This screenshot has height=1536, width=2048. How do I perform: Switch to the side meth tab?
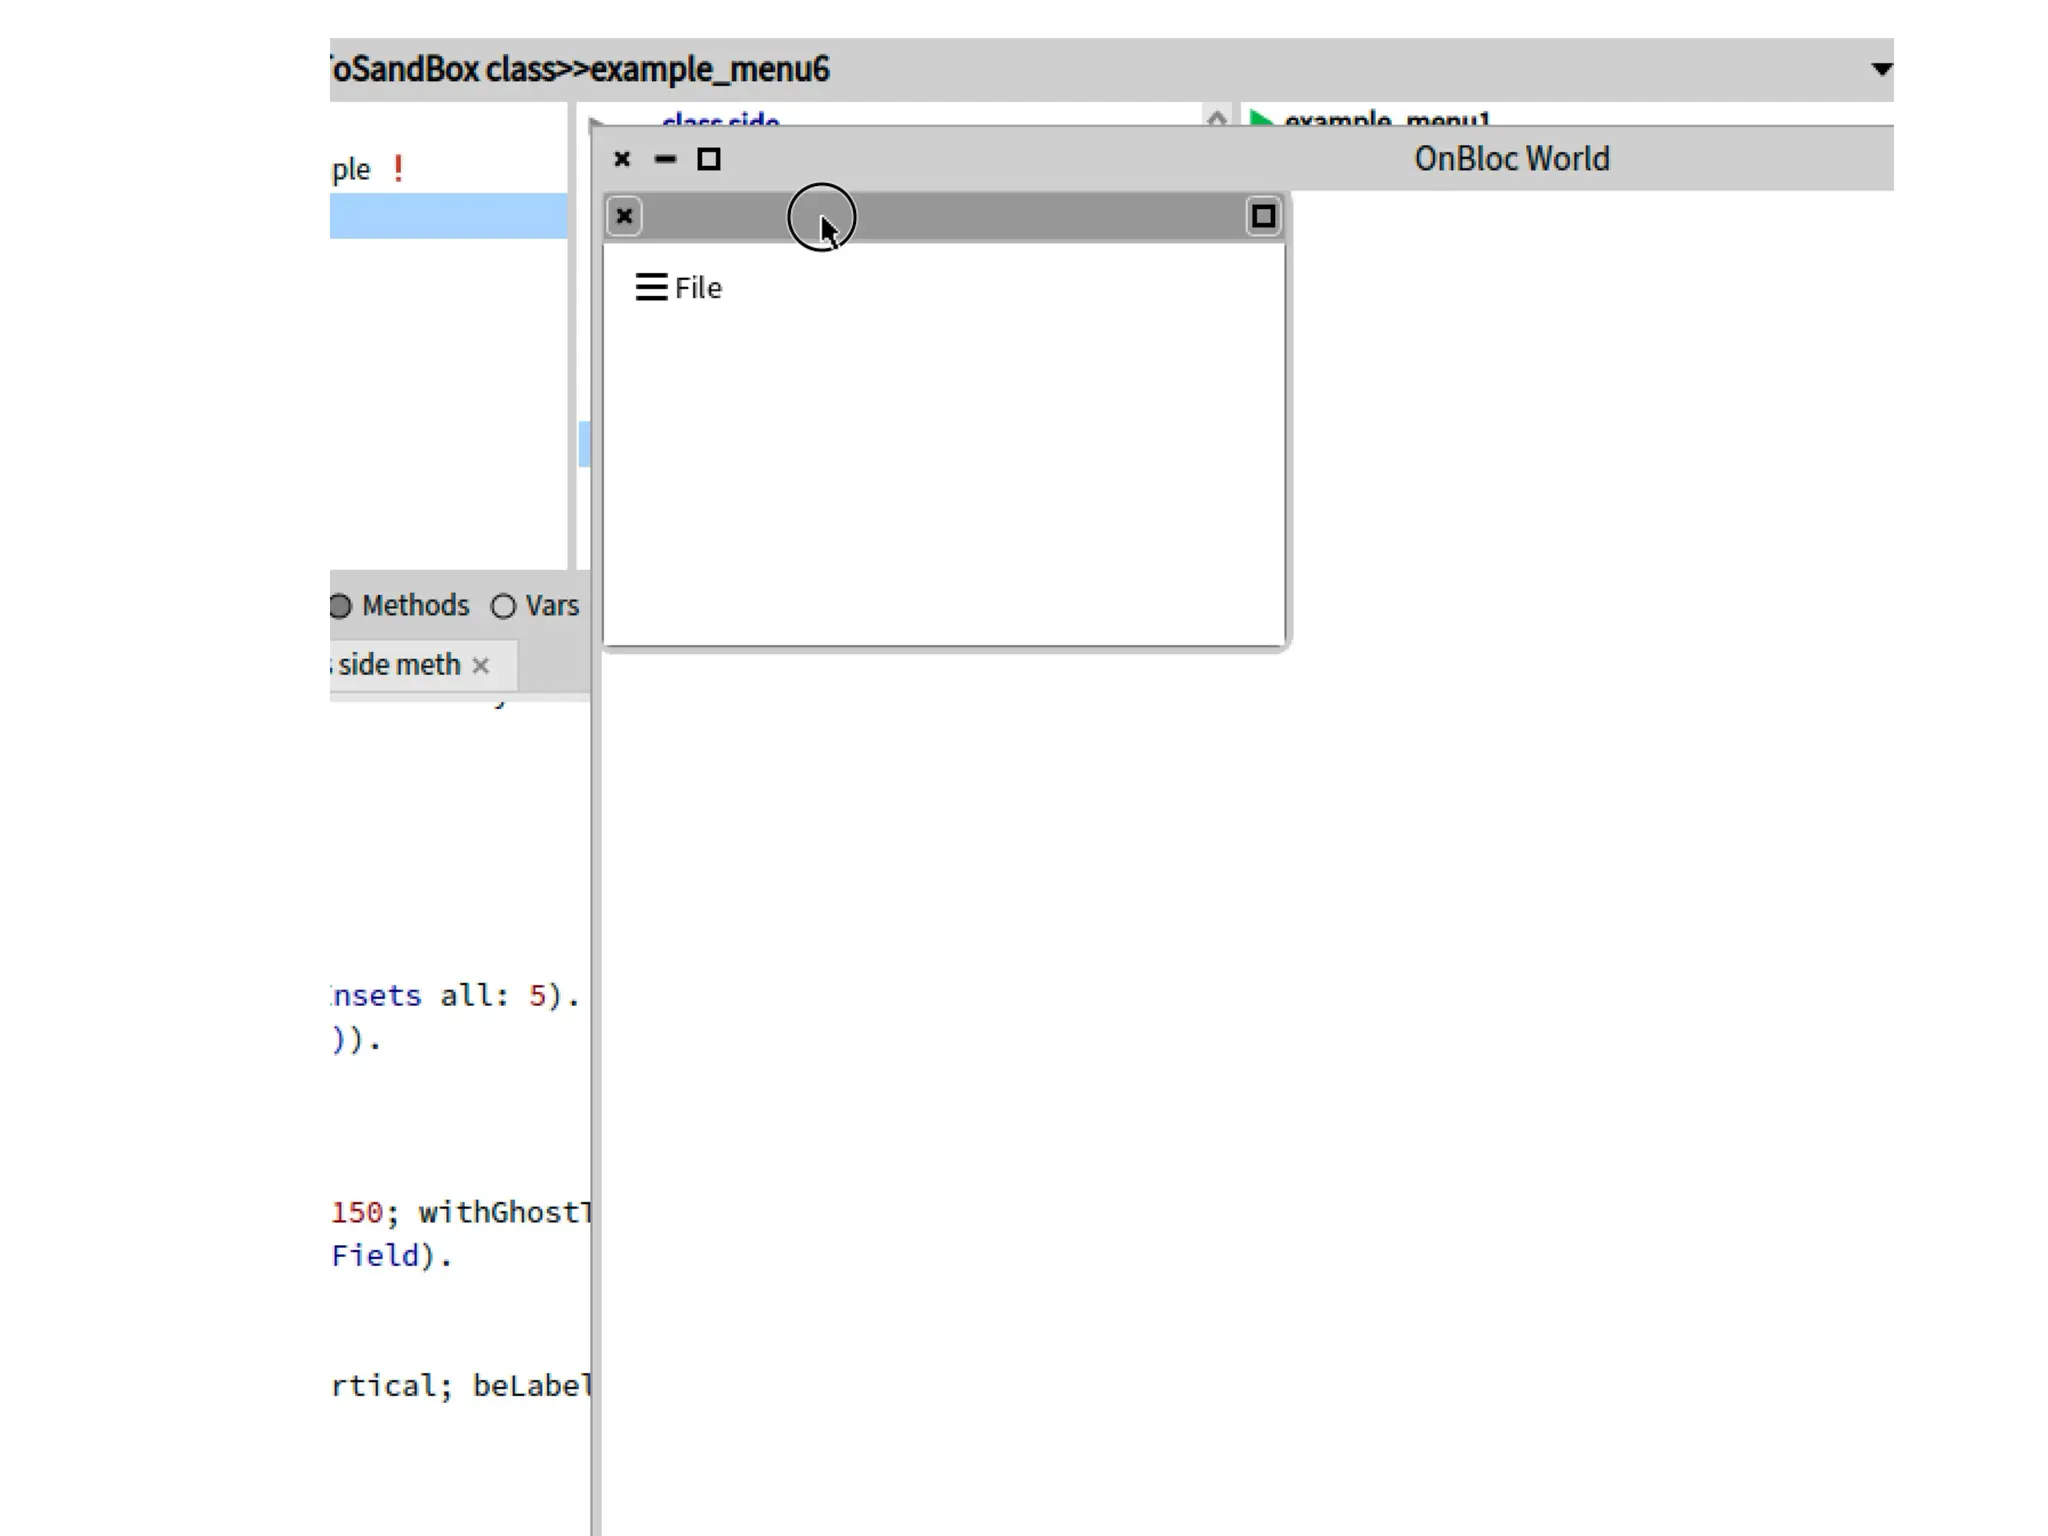coord(400,665)
